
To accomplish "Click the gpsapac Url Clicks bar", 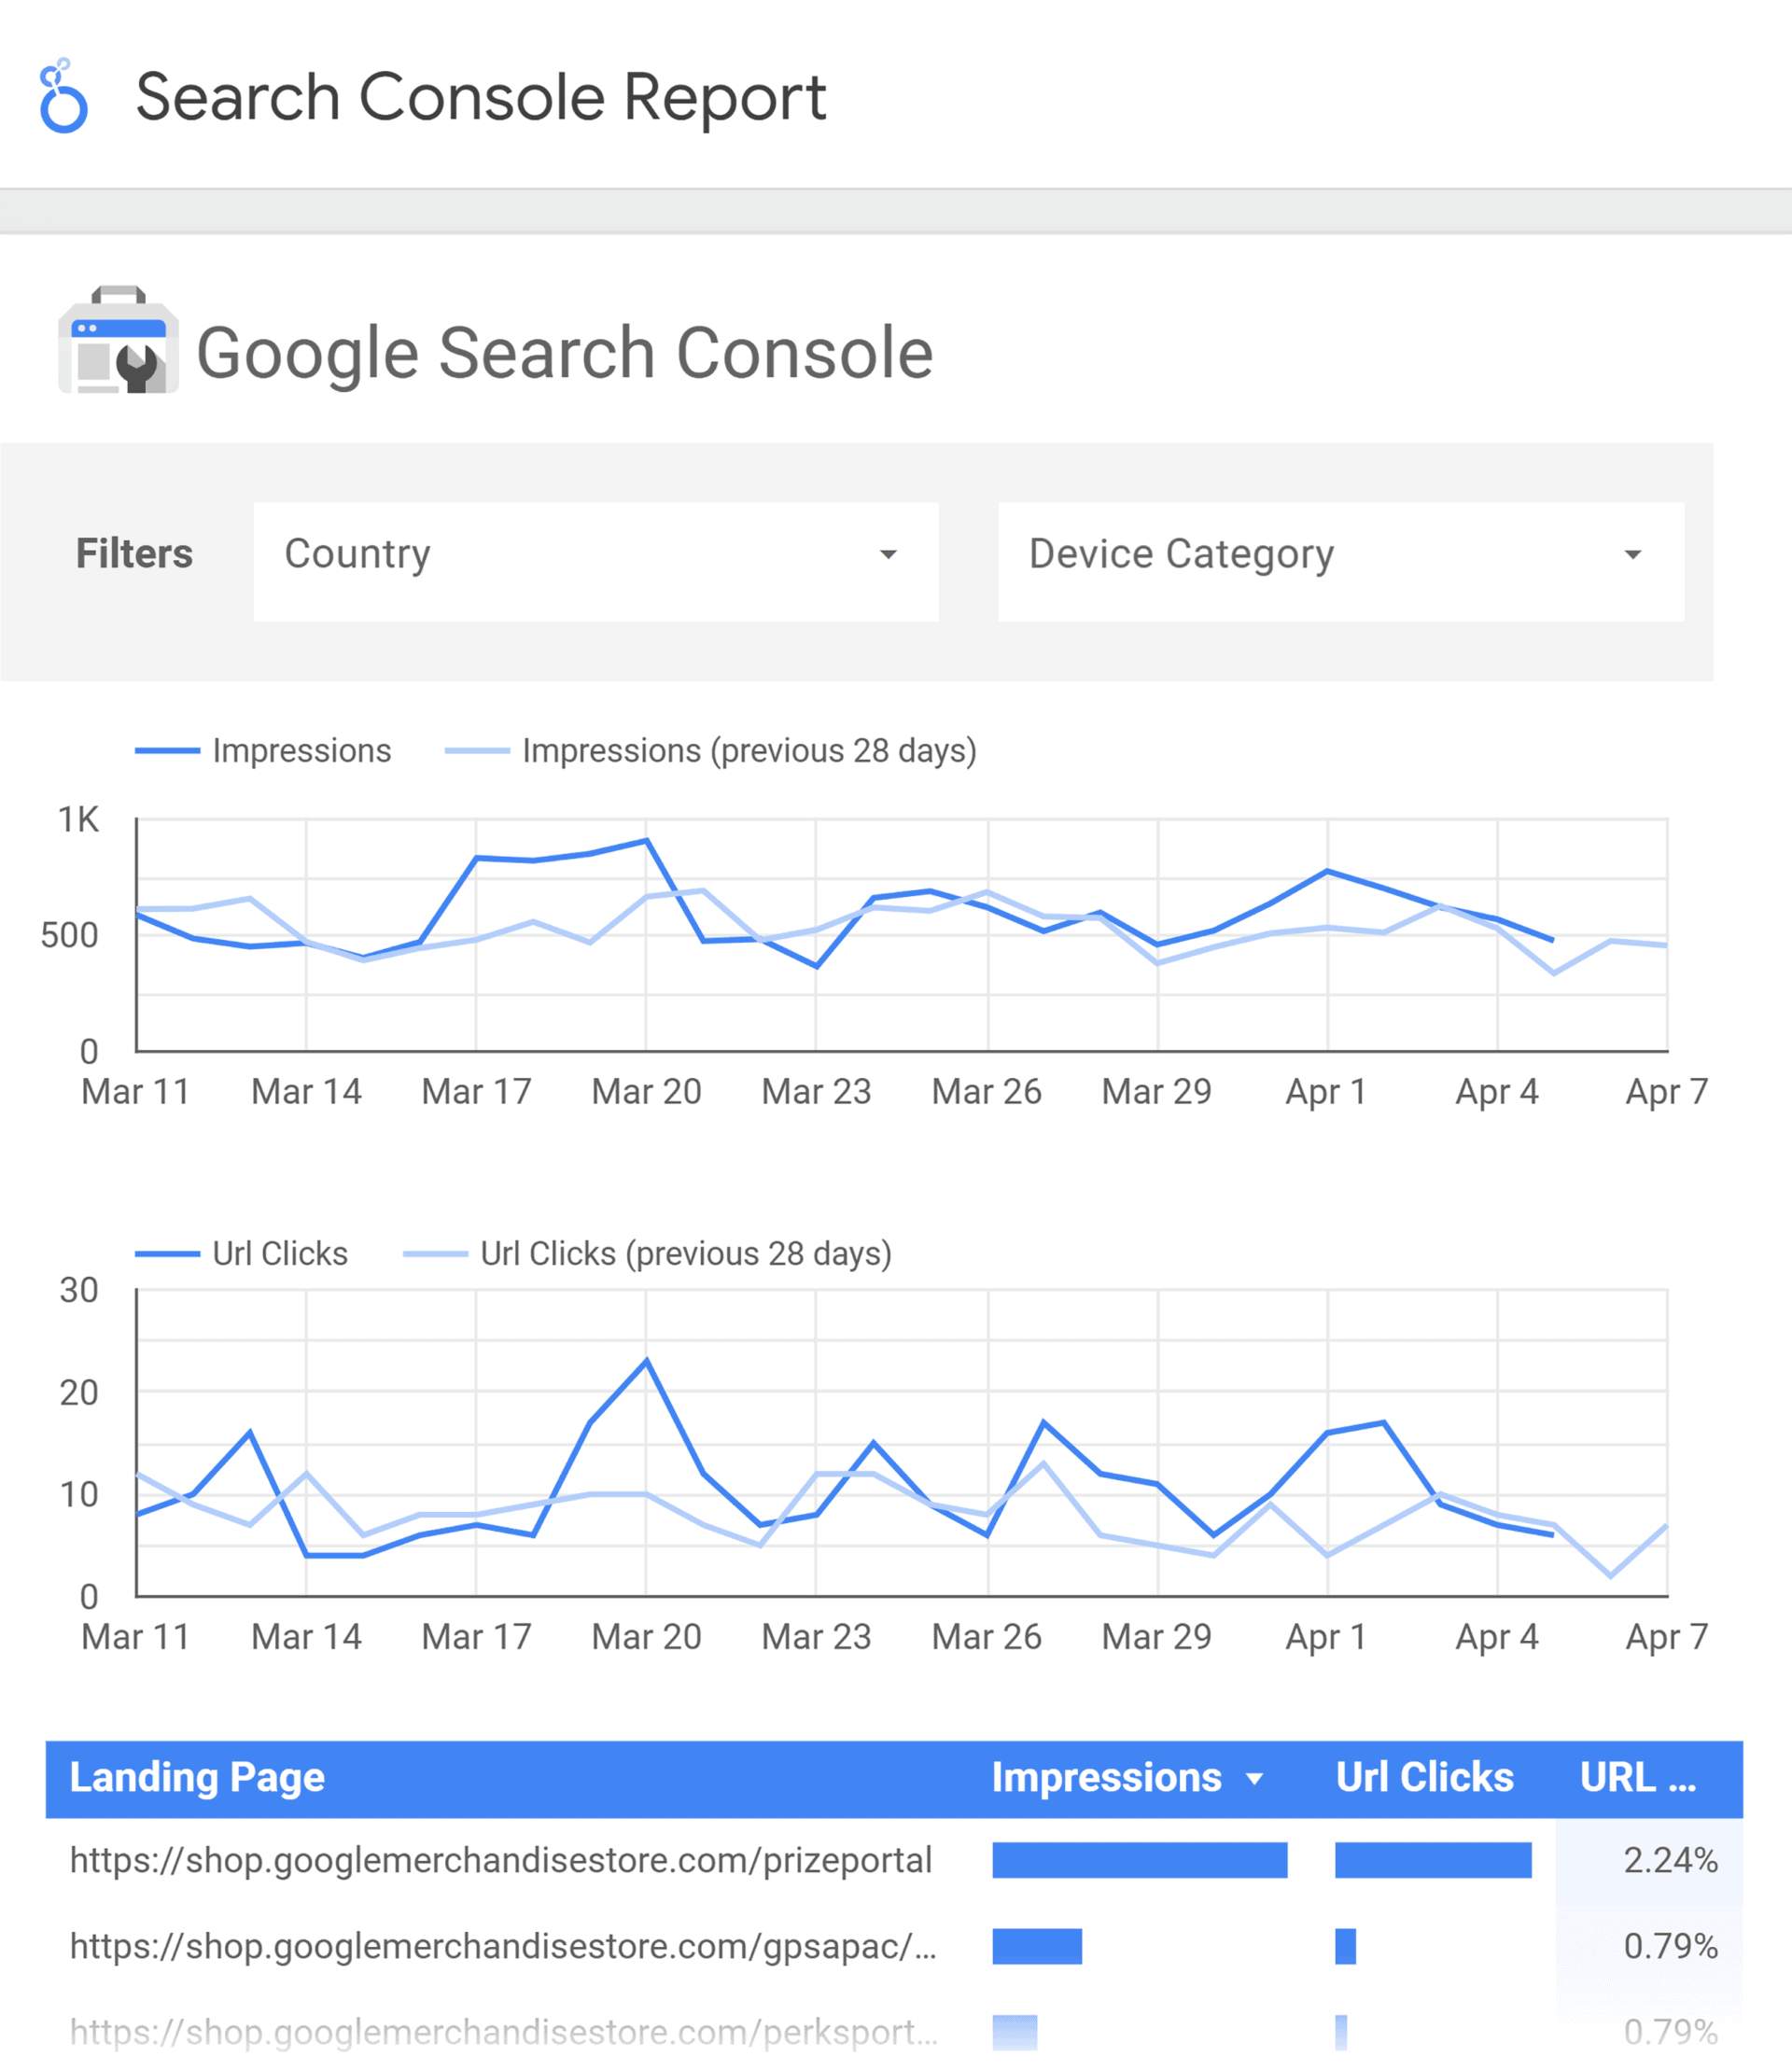I will click(x=1345, y=1947).
